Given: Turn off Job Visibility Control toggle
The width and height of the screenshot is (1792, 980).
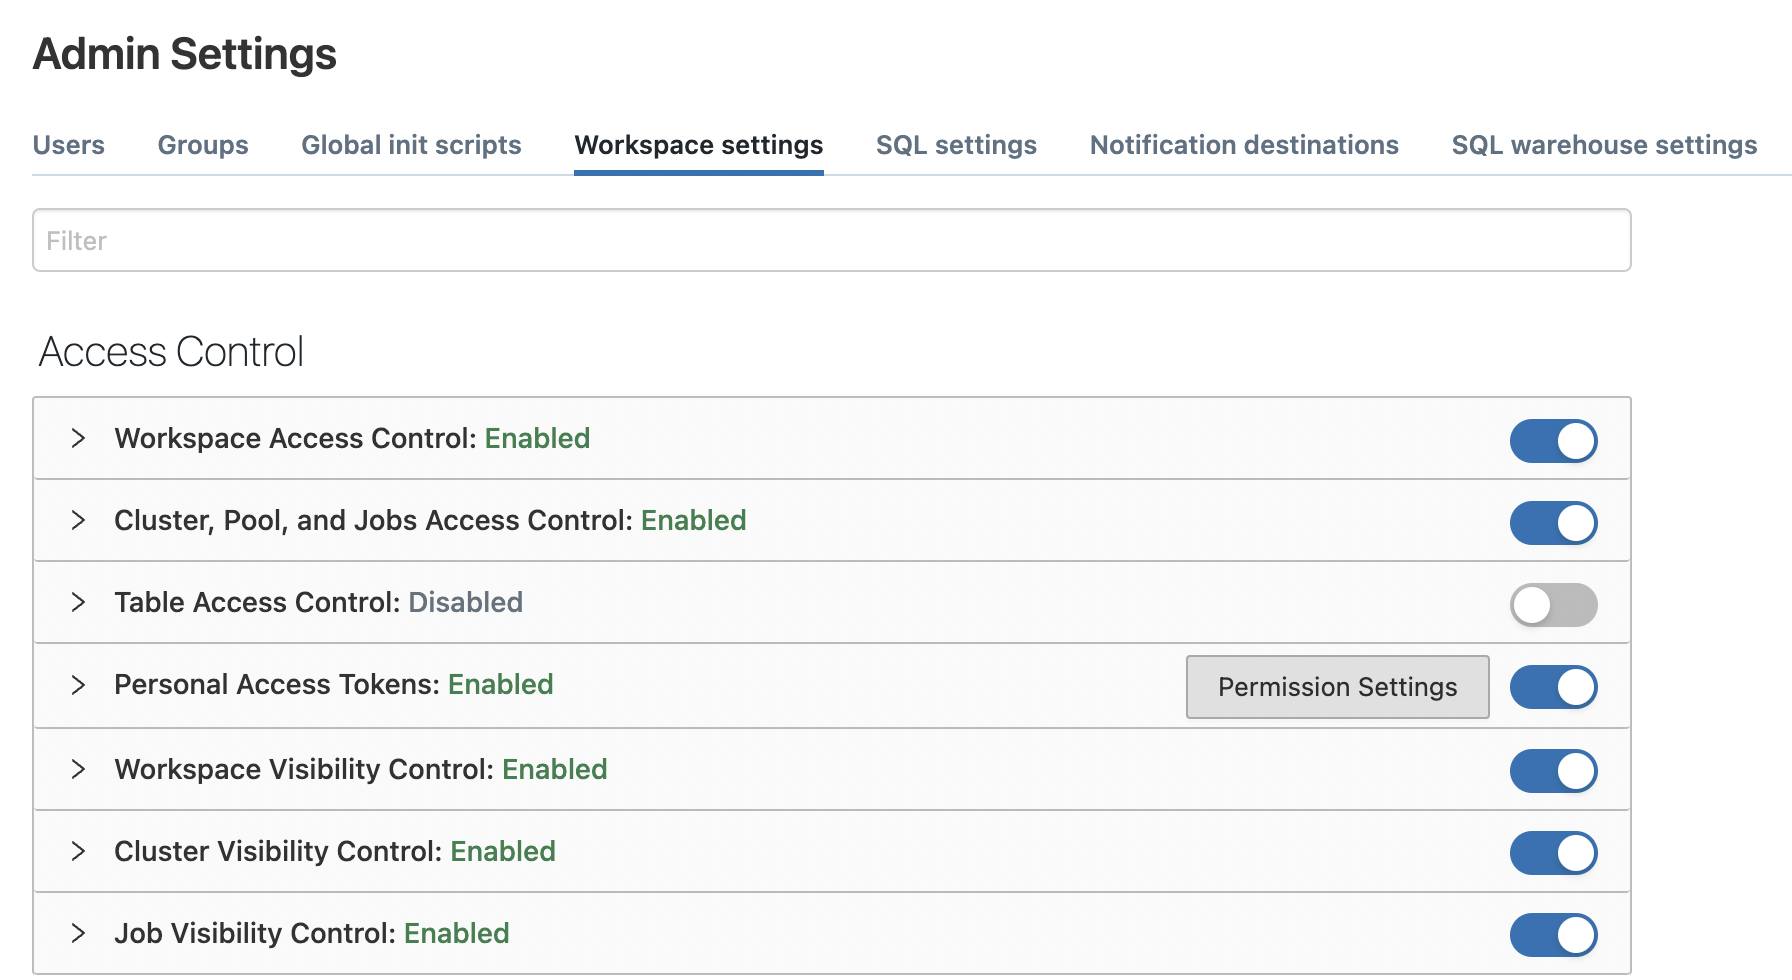Looking at the screenshot, I should [1553, 935].
